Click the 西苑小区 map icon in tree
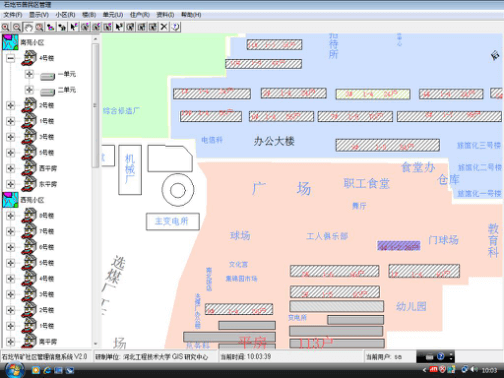 (10, 200)
